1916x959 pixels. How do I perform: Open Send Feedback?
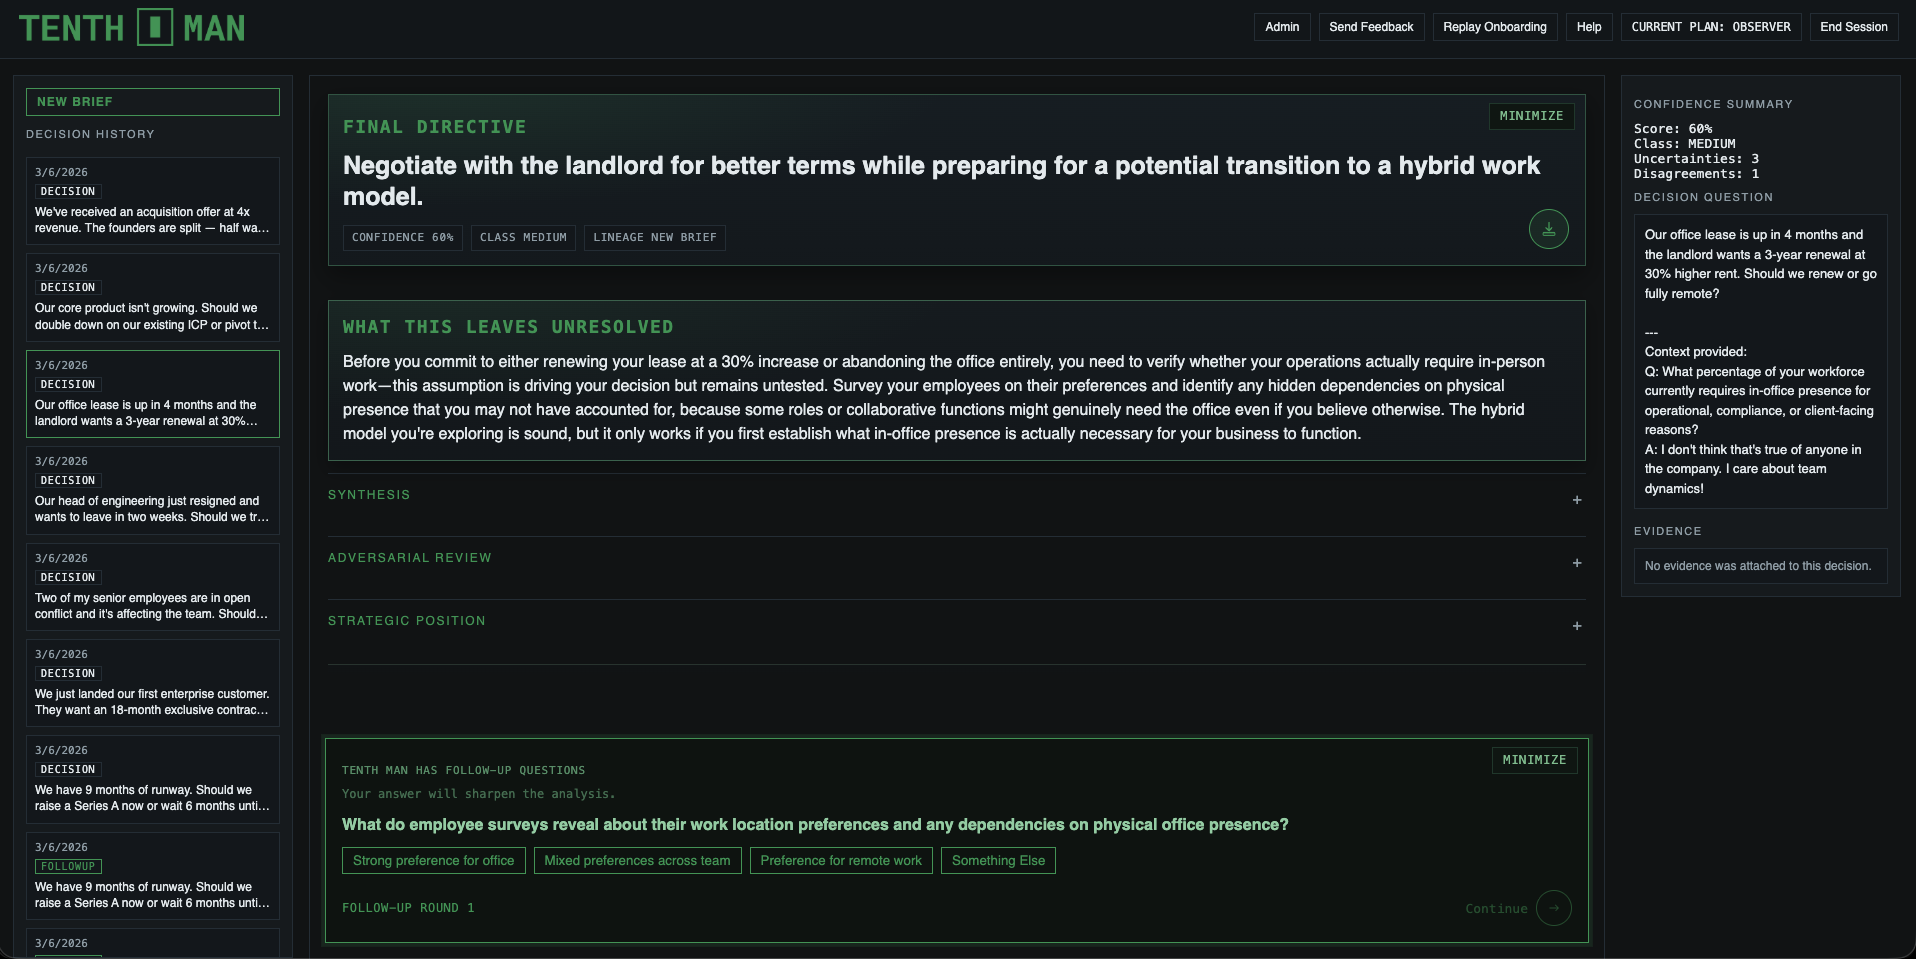coord(1371,27)
